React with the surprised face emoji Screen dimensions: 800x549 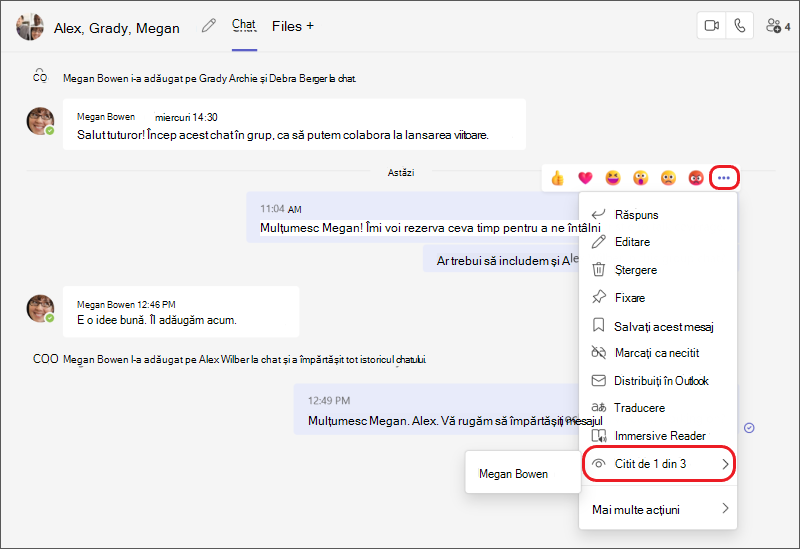pos(640,178)
